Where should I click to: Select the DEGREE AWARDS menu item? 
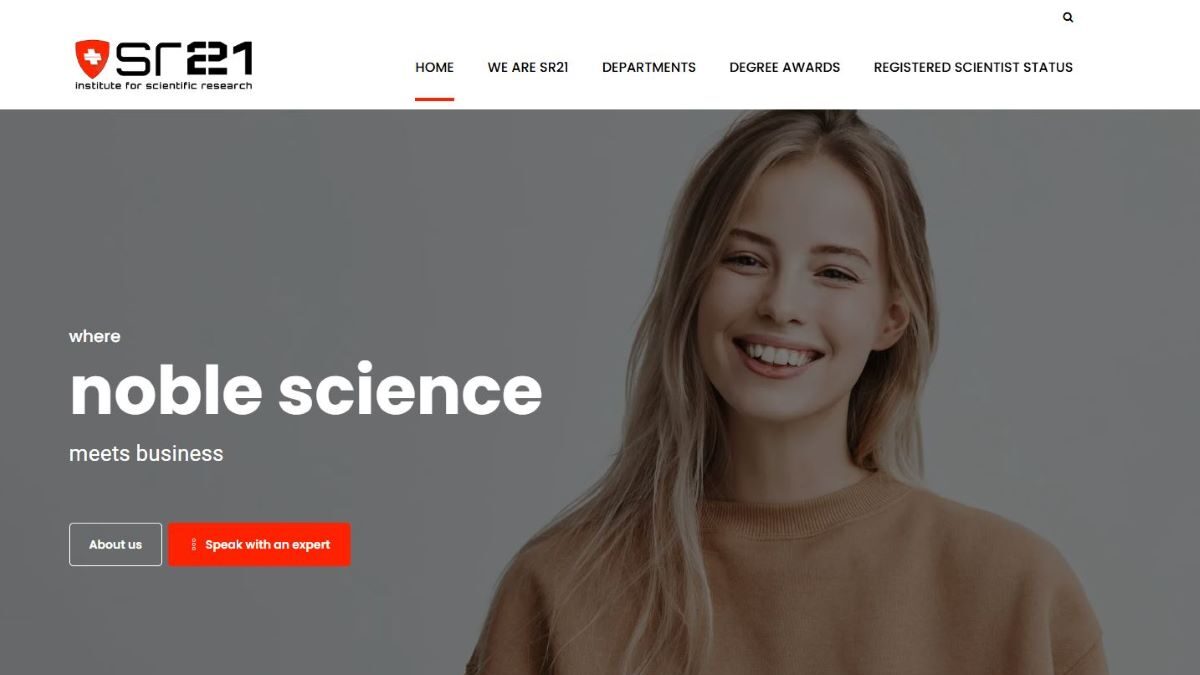click(785, 67)
